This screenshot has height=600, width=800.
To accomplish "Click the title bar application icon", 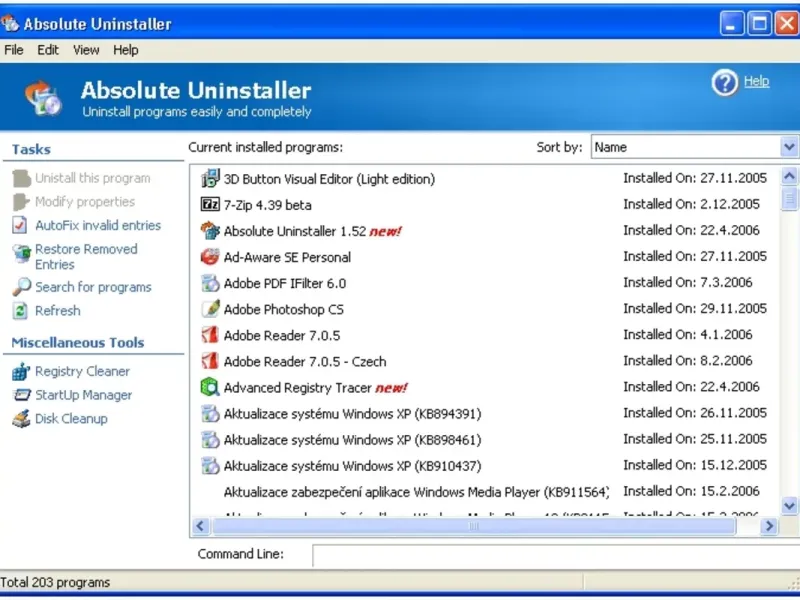I will click(x=10, y=23).
